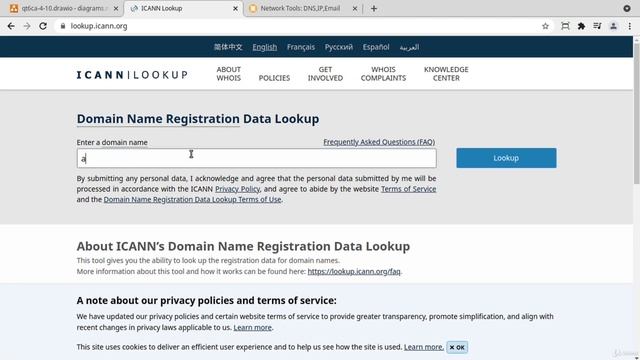Switch language to Русский
The width and height of the screenshot is (640, 360).
click(x=339, y=47)
